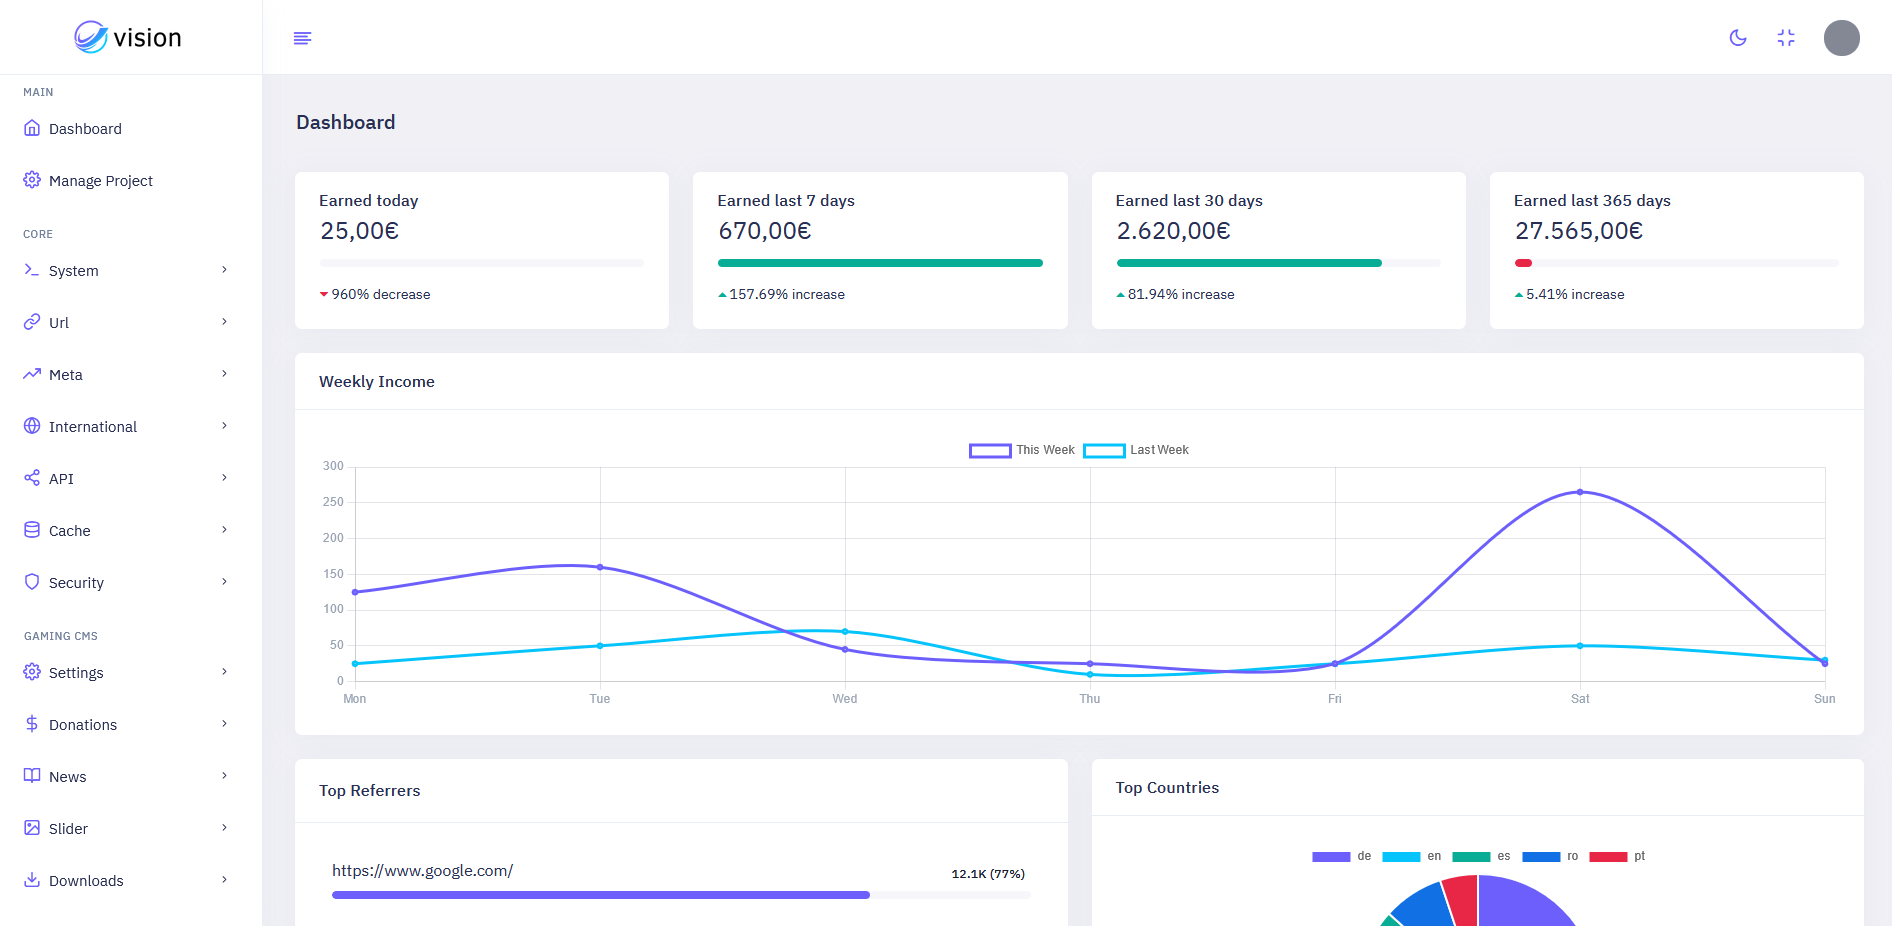Toggle the de country legend
Screen dimensions: 1892x926
[1342, 856]
